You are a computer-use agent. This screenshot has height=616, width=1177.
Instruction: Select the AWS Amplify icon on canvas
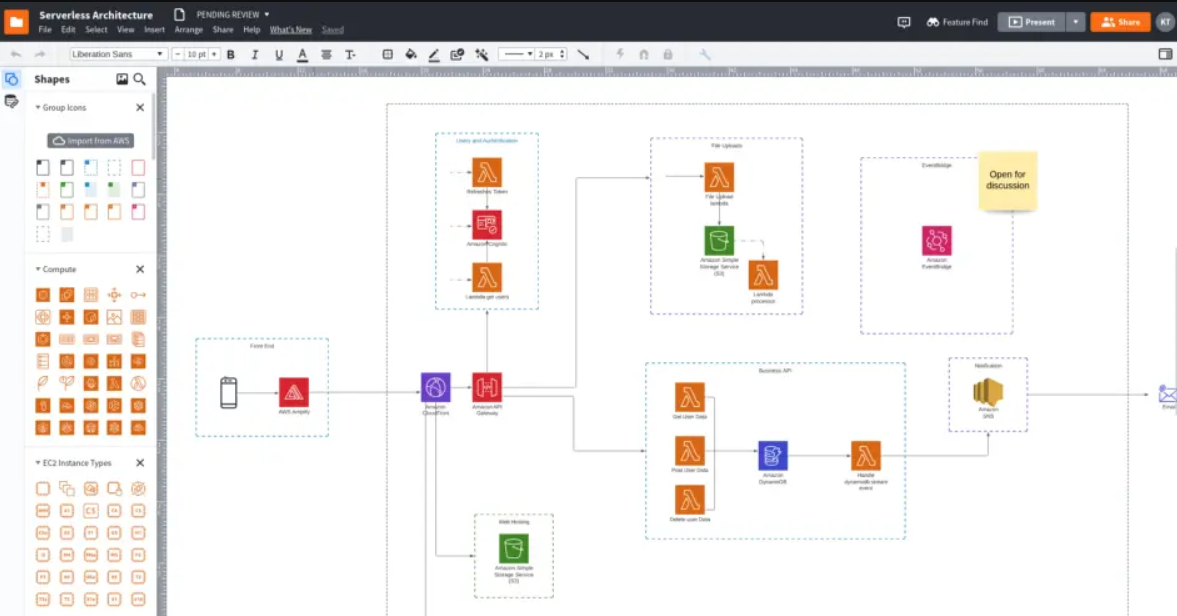click(293, 392)
